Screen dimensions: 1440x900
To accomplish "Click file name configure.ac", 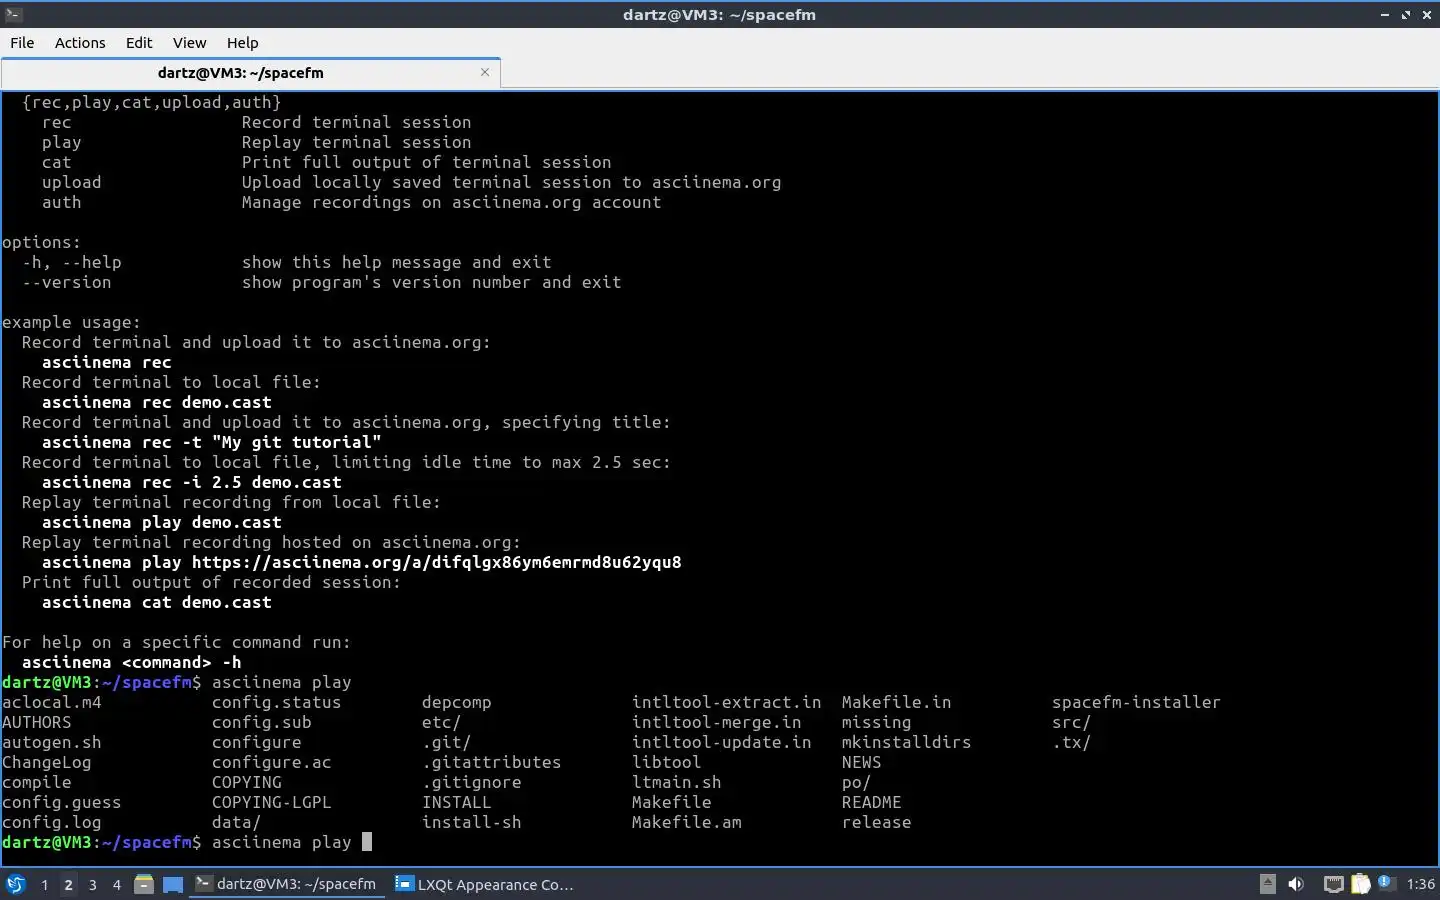I will (272, 762).
